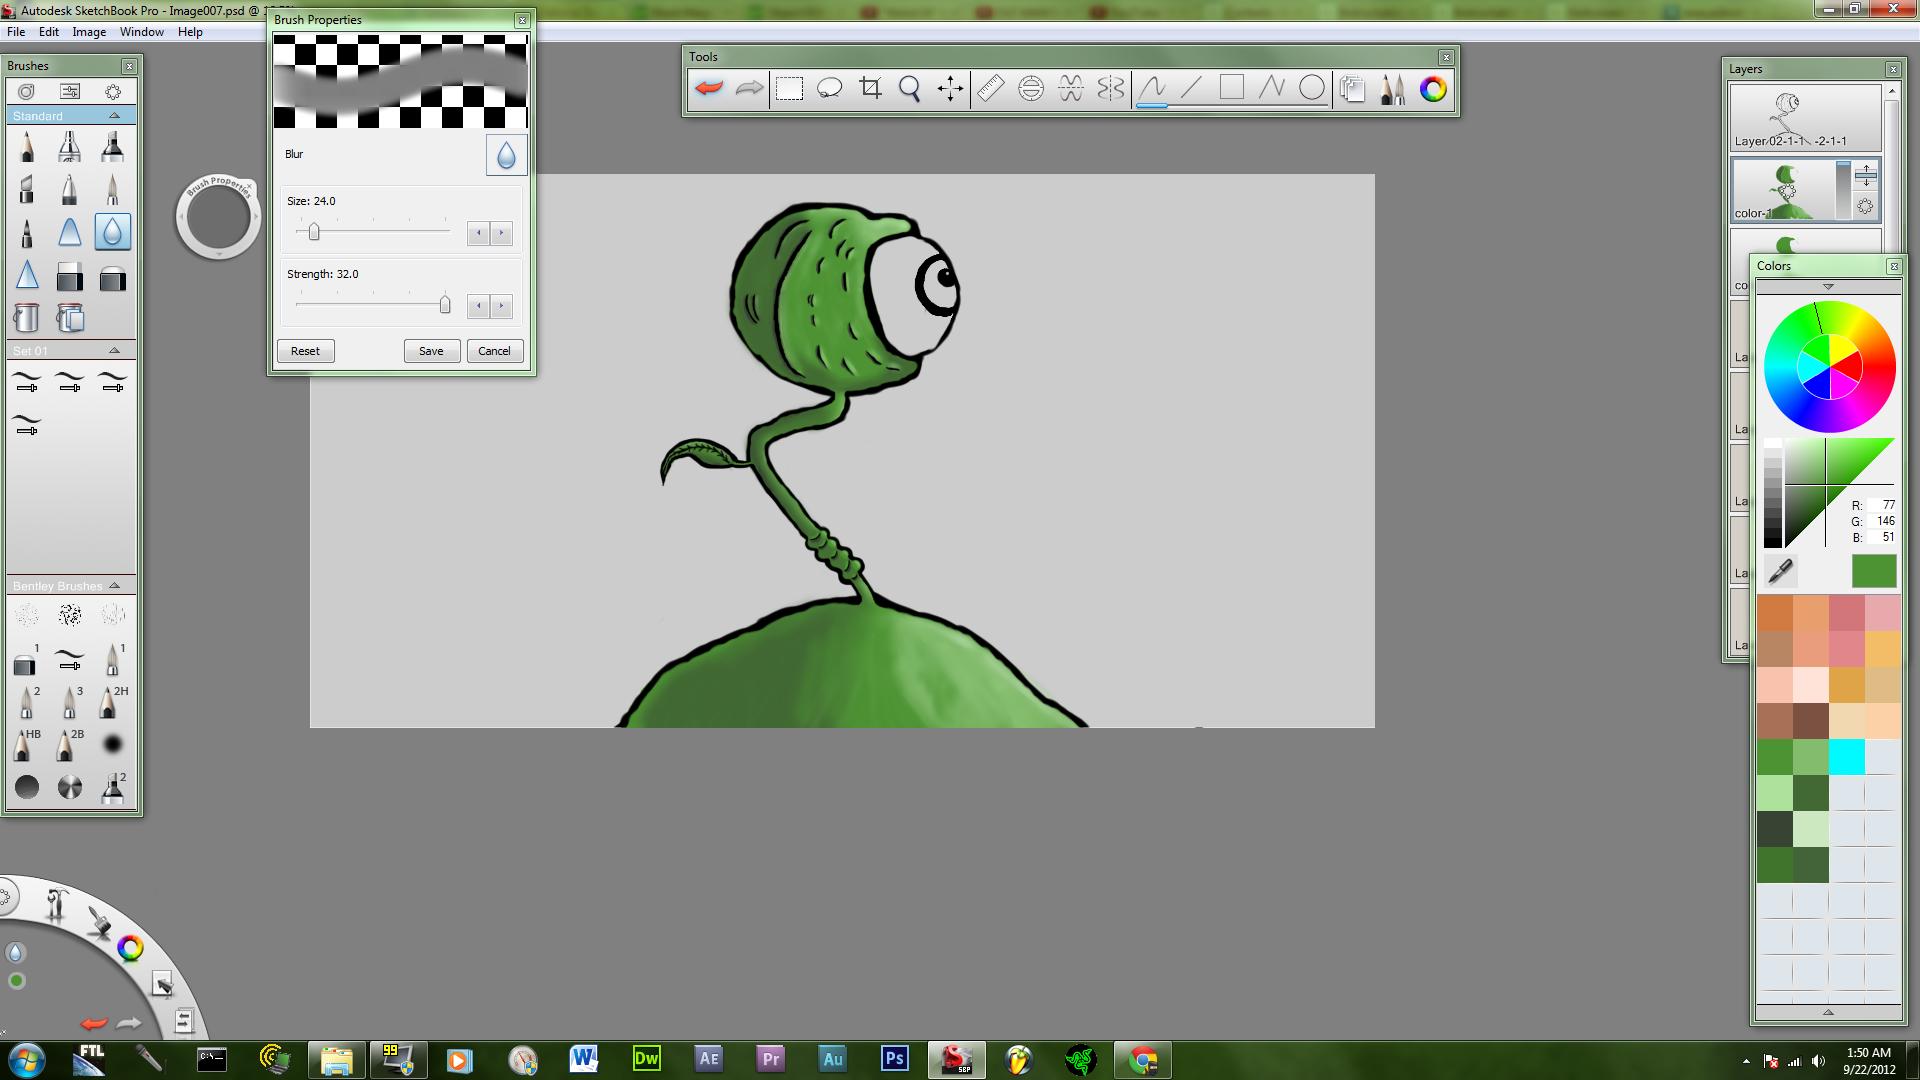Screen dimensions: 1920x1080
Task: Select the Rectangular selection tool
Action: (x=790, y=88)
